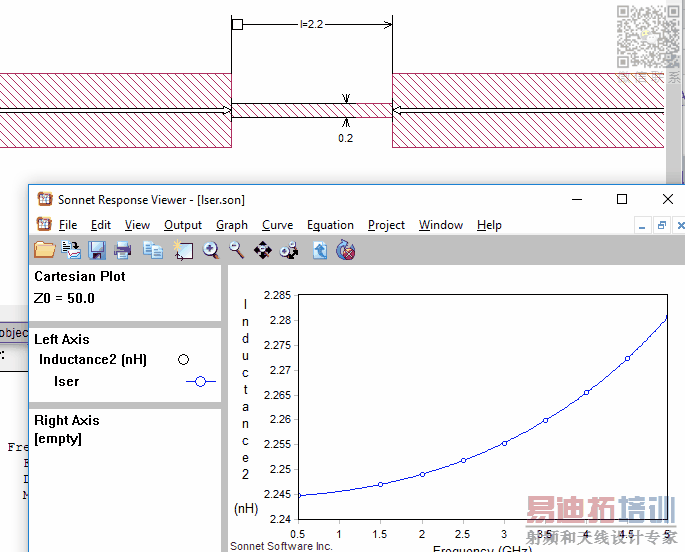
Task: Click the new graph window icon
Action: pyautogui.click(x=183, y=250)
